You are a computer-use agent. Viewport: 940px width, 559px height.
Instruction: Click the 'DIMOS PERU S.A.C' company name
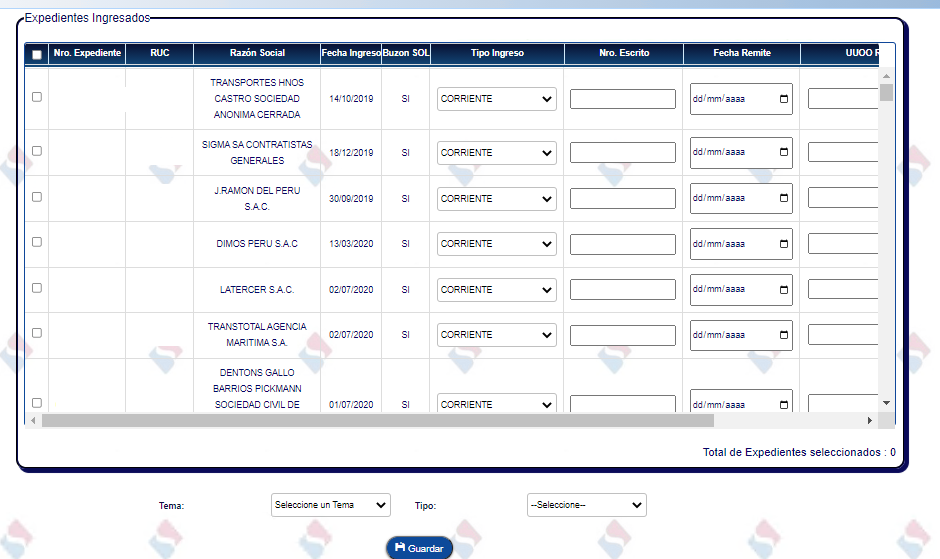tap(257, 244)
